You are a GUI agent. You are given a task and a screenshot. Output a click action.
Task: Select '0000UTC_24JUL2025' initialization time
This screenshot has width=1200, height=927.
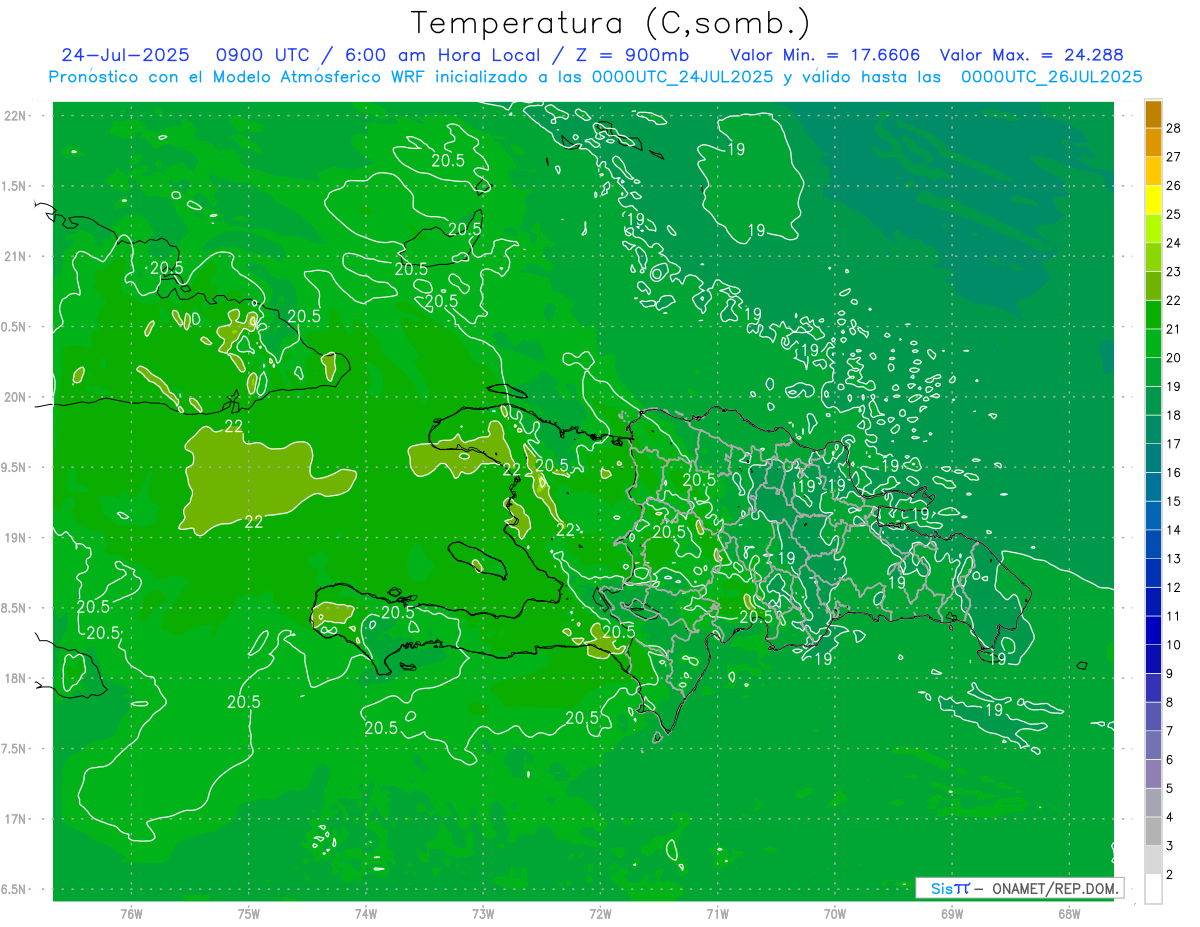point(683,77)
